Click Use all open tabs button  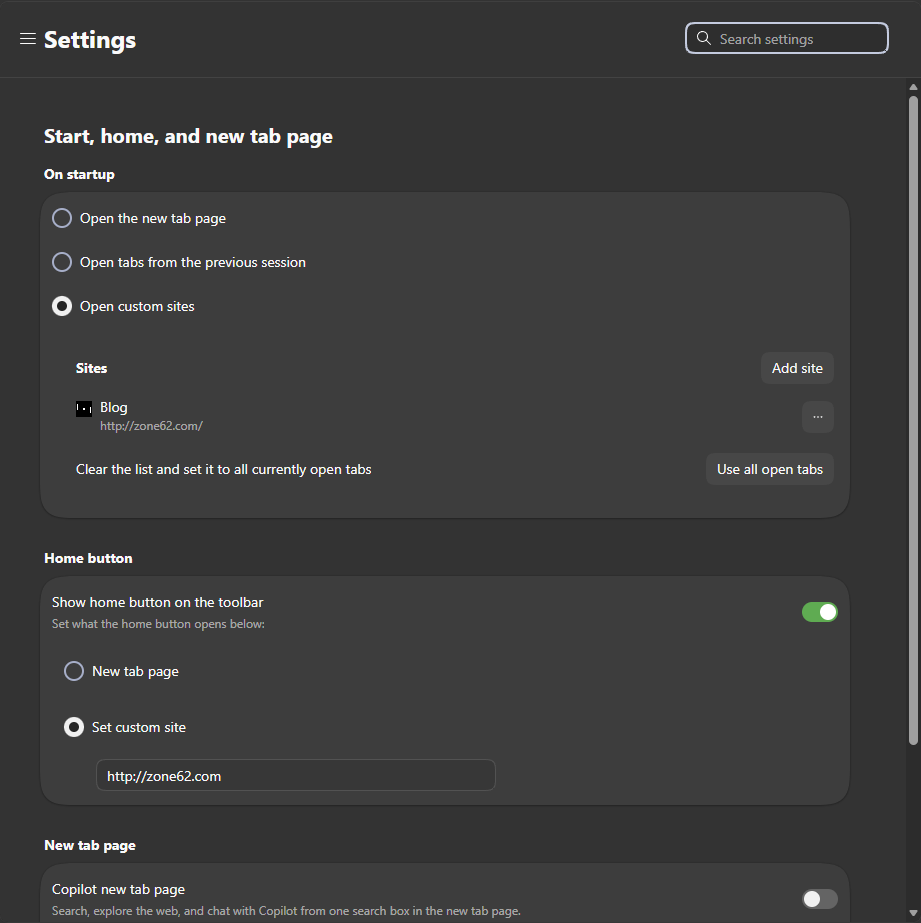coord(769,469)
